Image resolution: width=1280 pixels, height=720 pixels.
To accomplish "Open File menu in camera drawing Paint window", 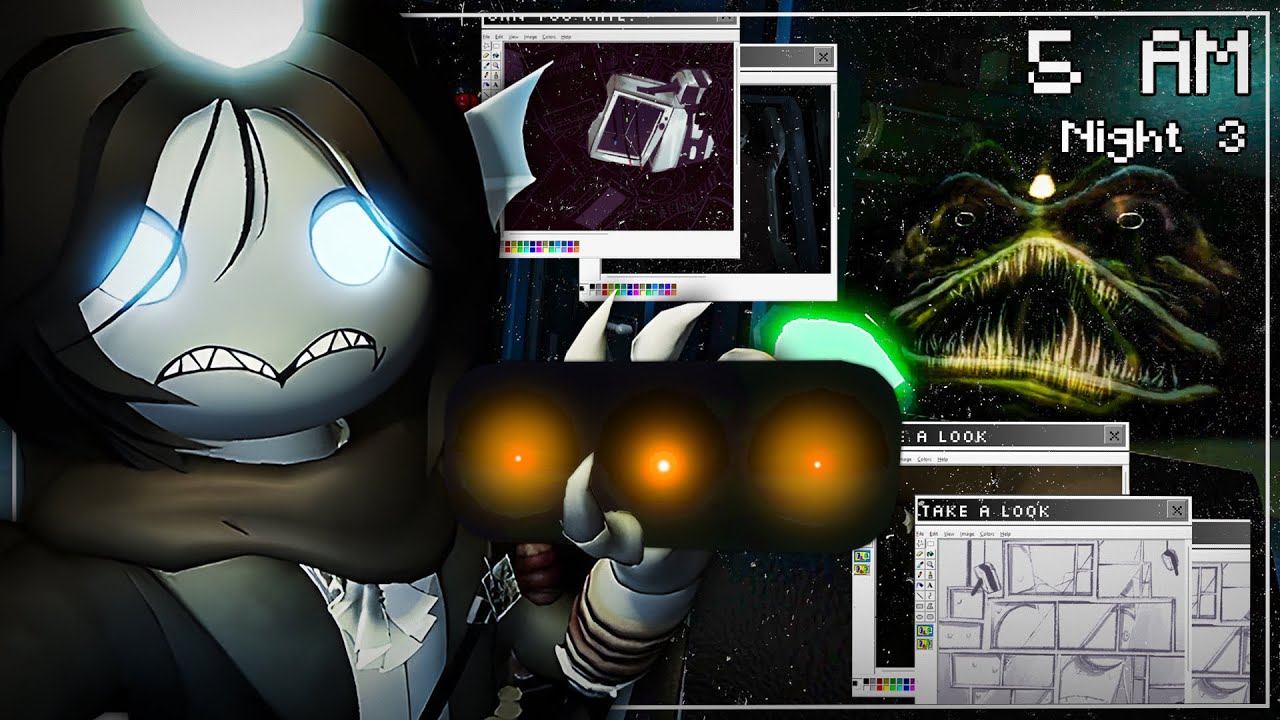I will click(487, 36).
